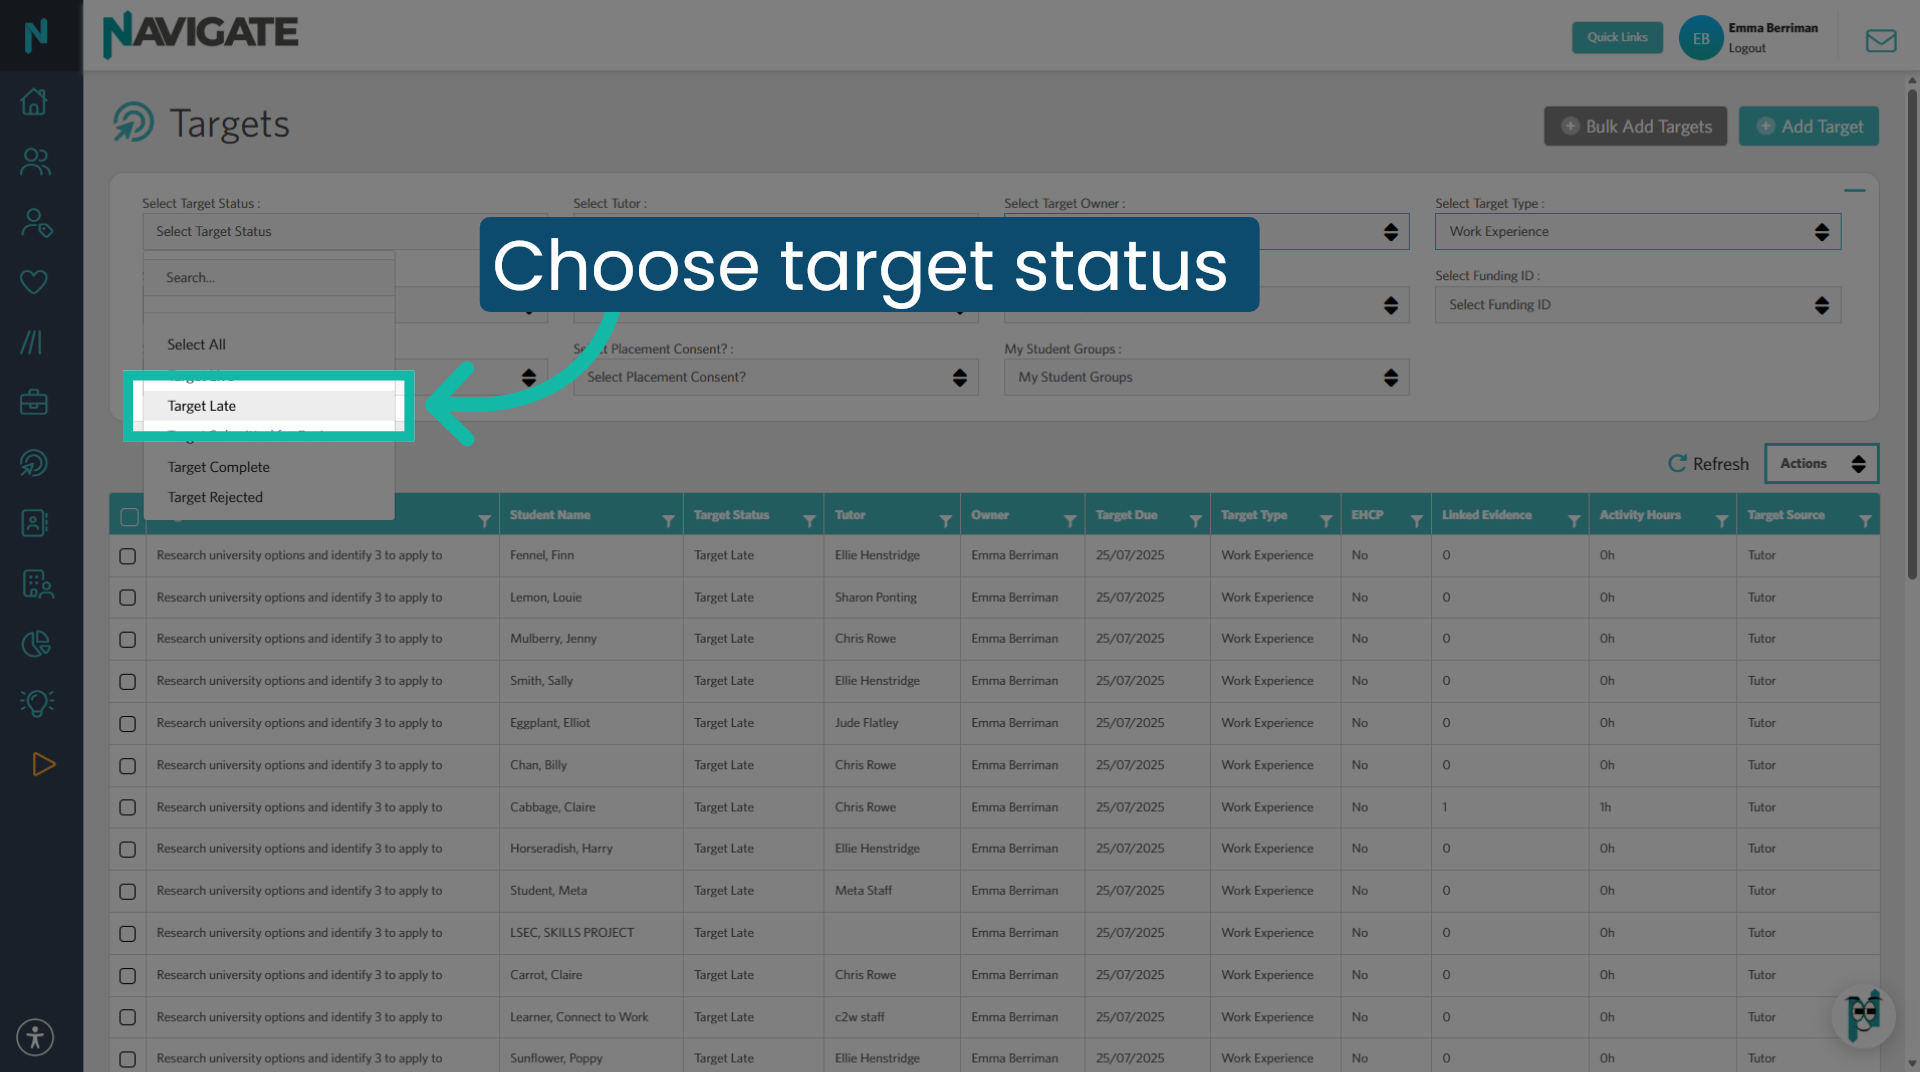Tick checkbox for Fennel, Finn row
The image size is (1920, 1072).
coord(127,556)
